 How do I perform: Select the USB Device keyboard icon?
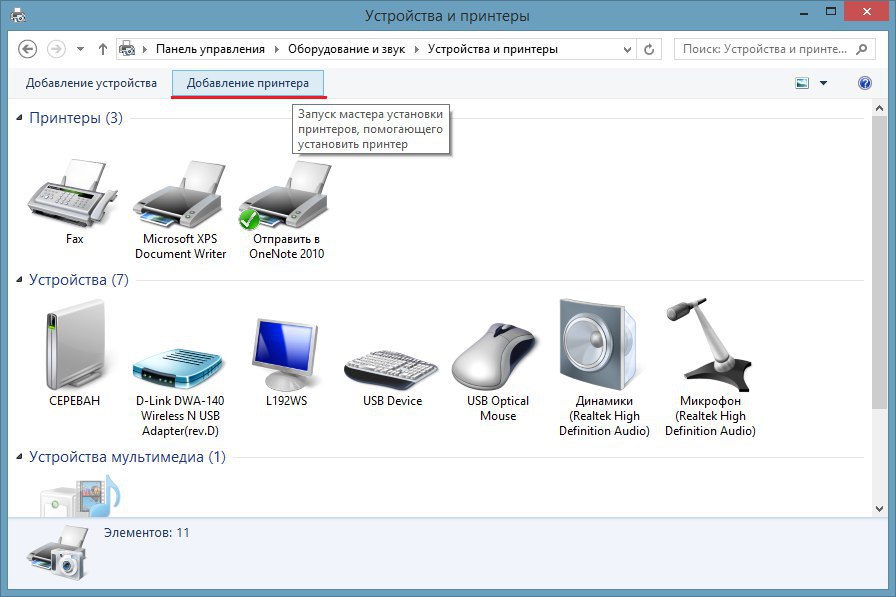click(x=391, y=370)
